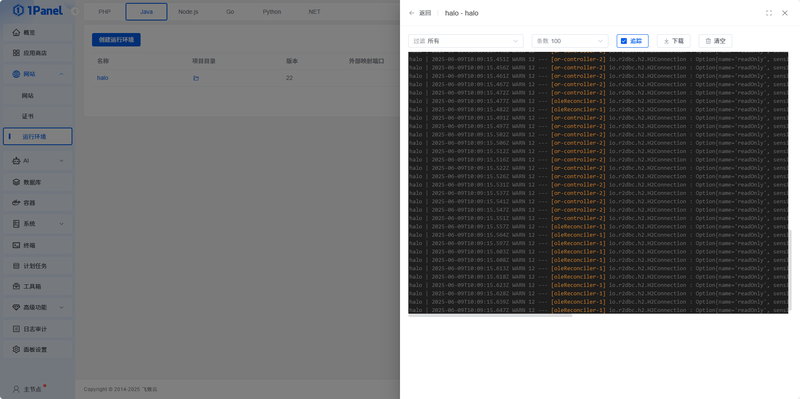Open 计划任务 scheduled tasks
Screen dimensions: 800x399
click(38, 266)
